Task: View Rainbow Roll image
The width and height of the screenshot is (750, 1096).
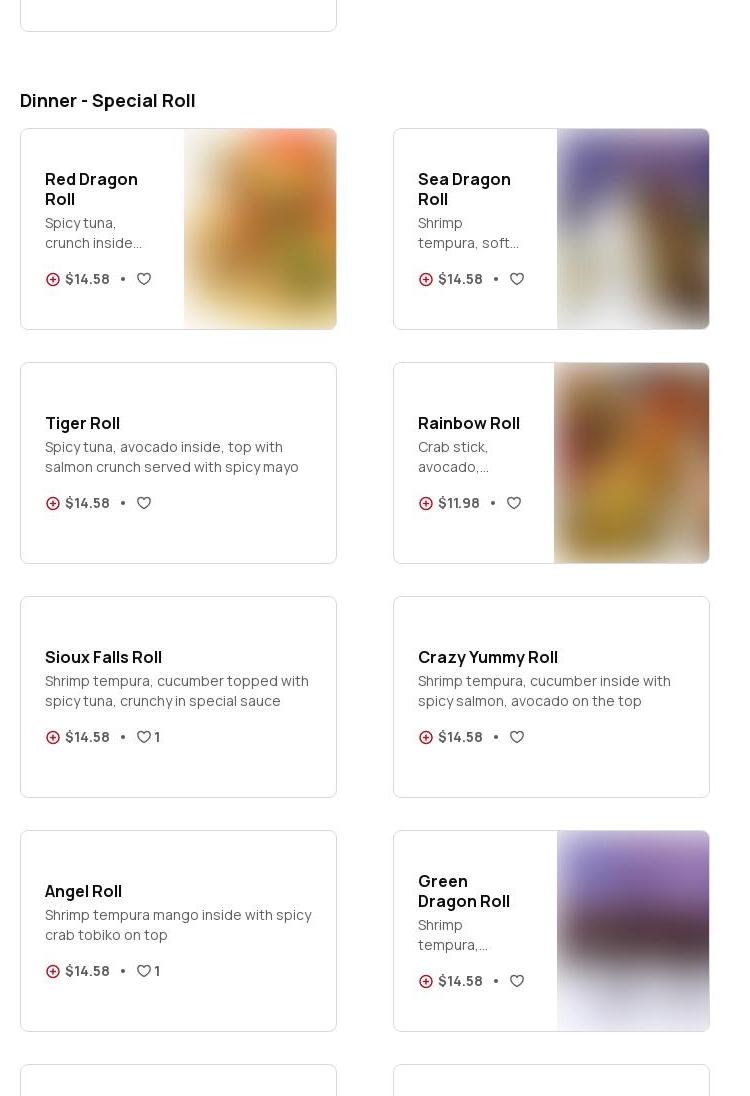Action: tap(631, 463)
